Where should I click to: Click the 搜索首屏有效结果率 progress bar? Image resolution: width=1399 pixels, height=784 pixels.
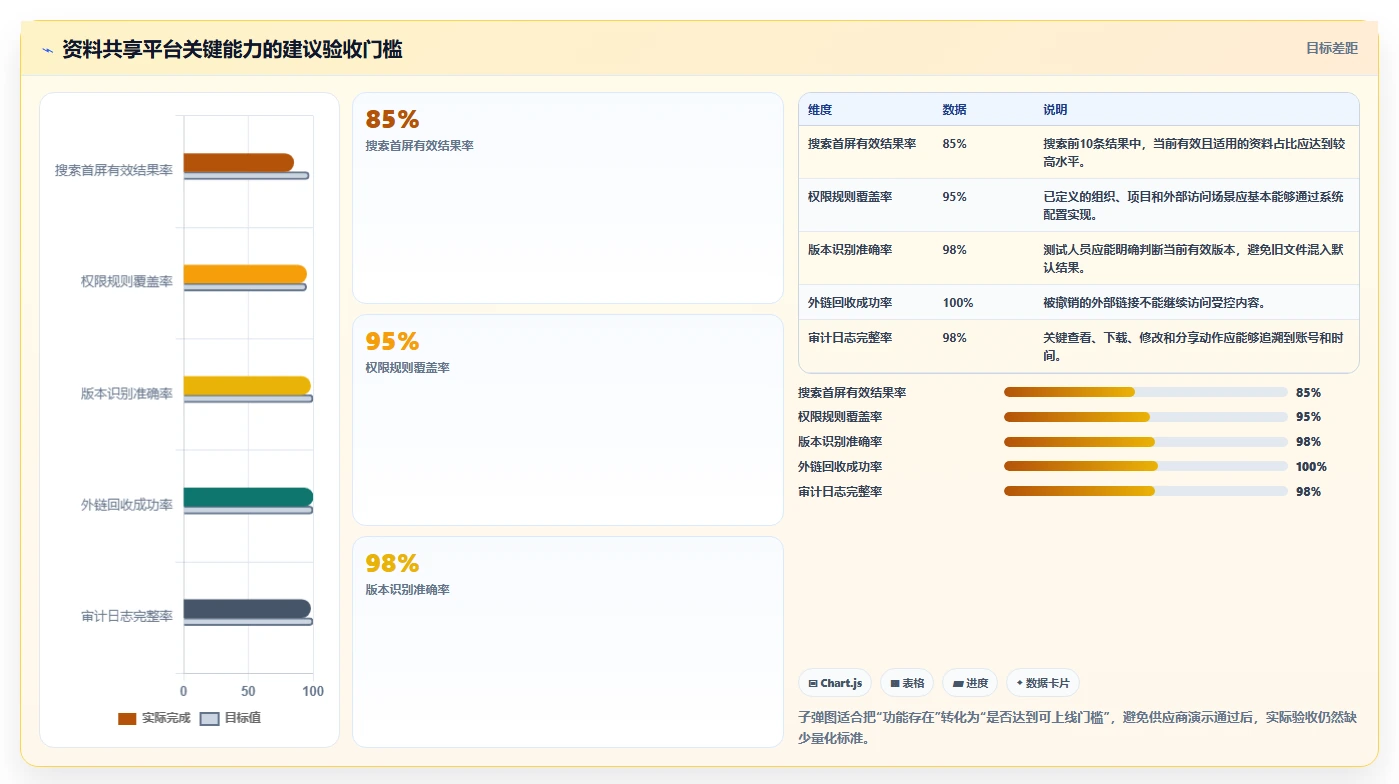click(x=1145, y=392)
